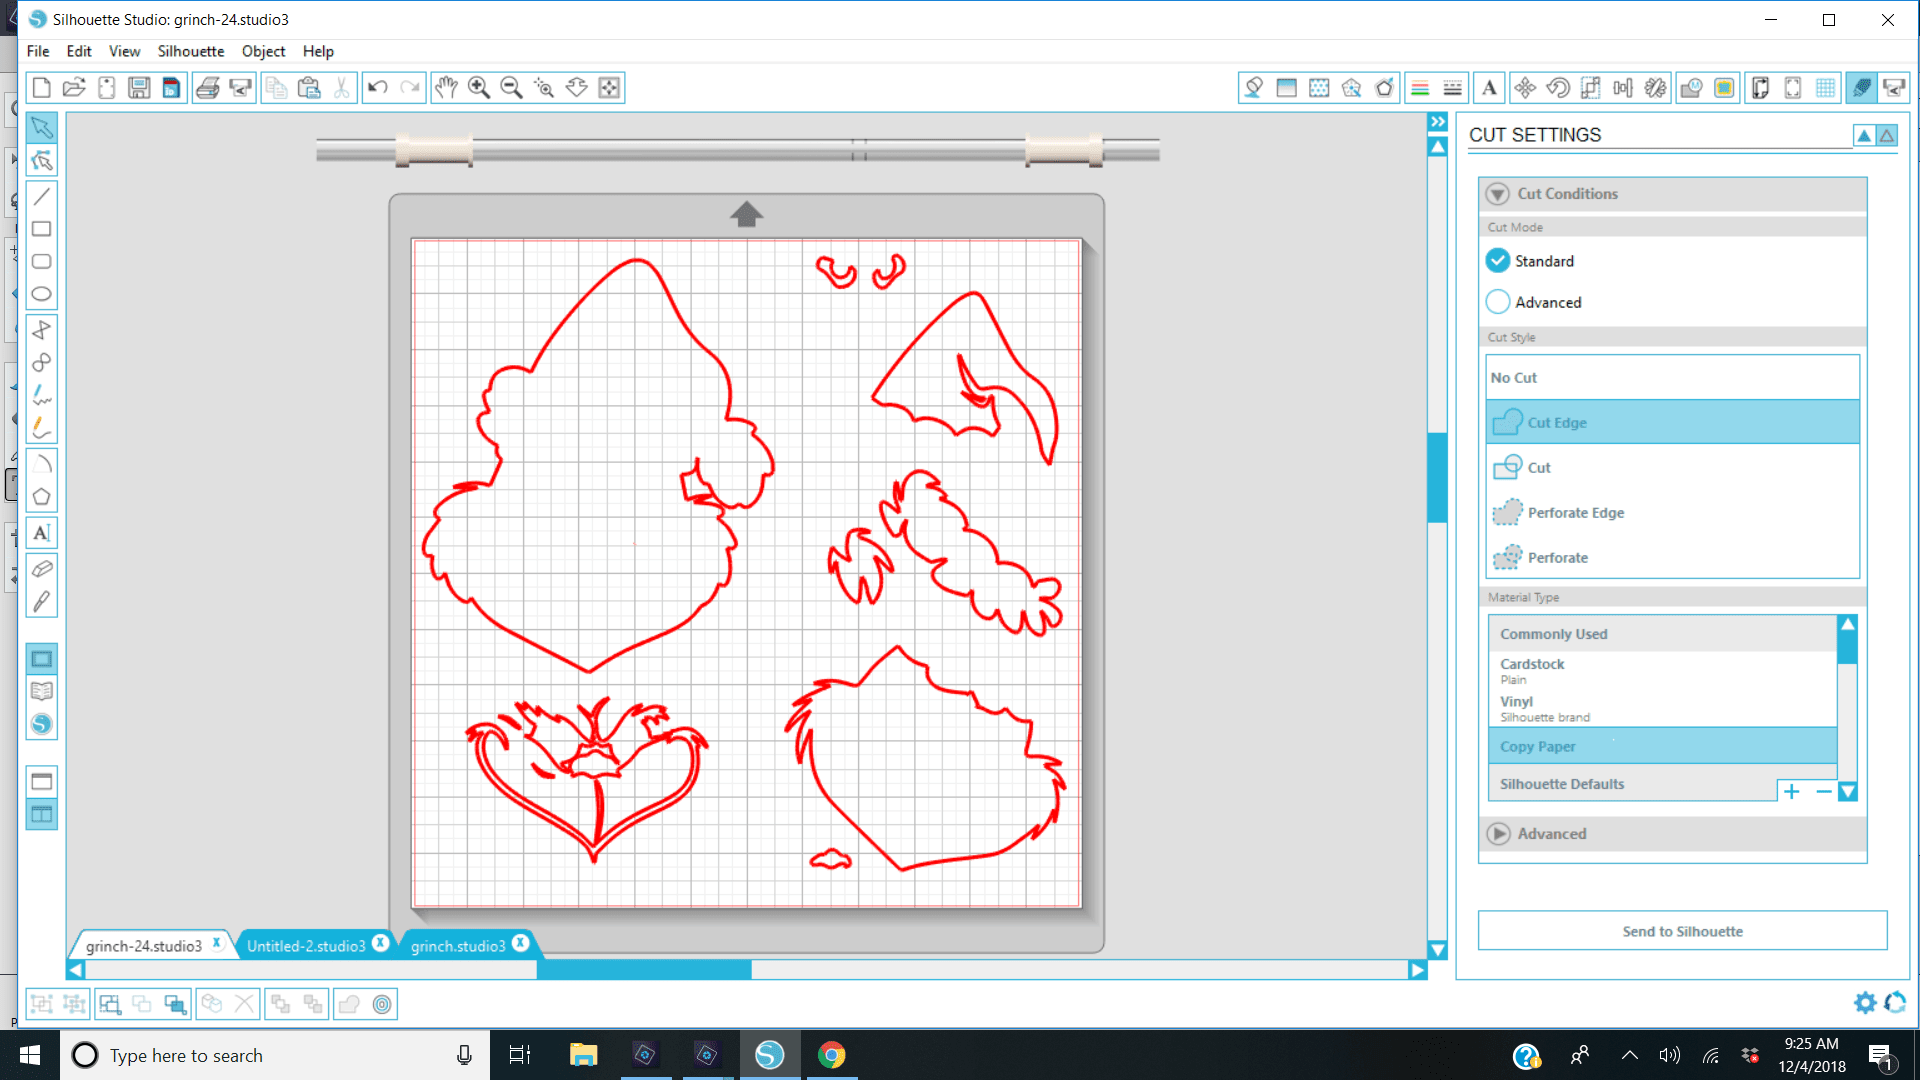Screen dimensions: 1920x1080
Task: Select the Rounded Rectangle tool
Action: (x=41, y=262)
